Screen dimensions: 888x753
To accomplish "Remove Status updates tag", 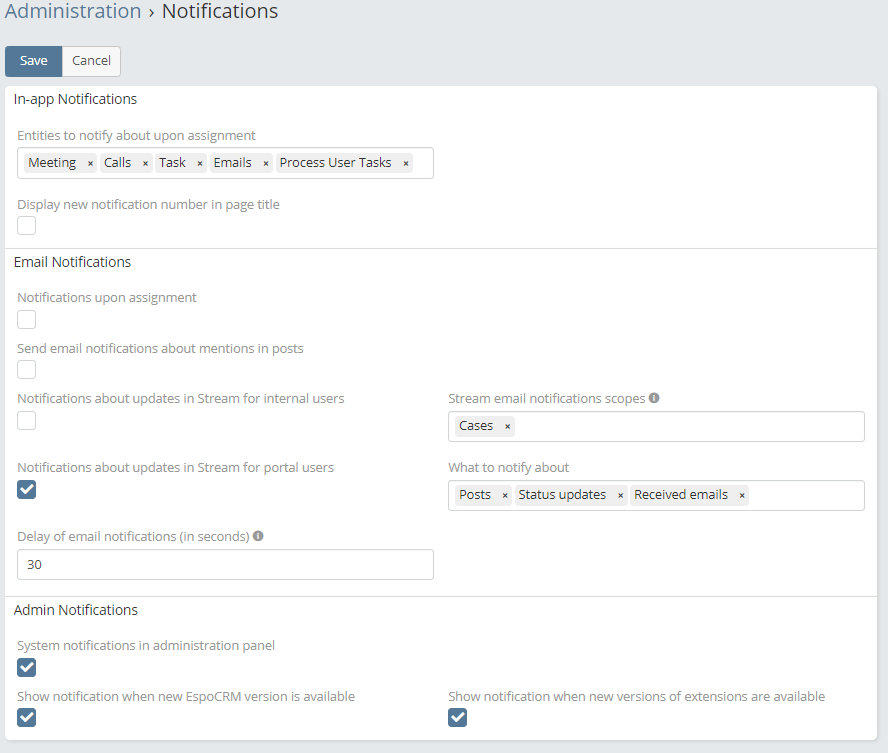I will (x=620, y=495).
